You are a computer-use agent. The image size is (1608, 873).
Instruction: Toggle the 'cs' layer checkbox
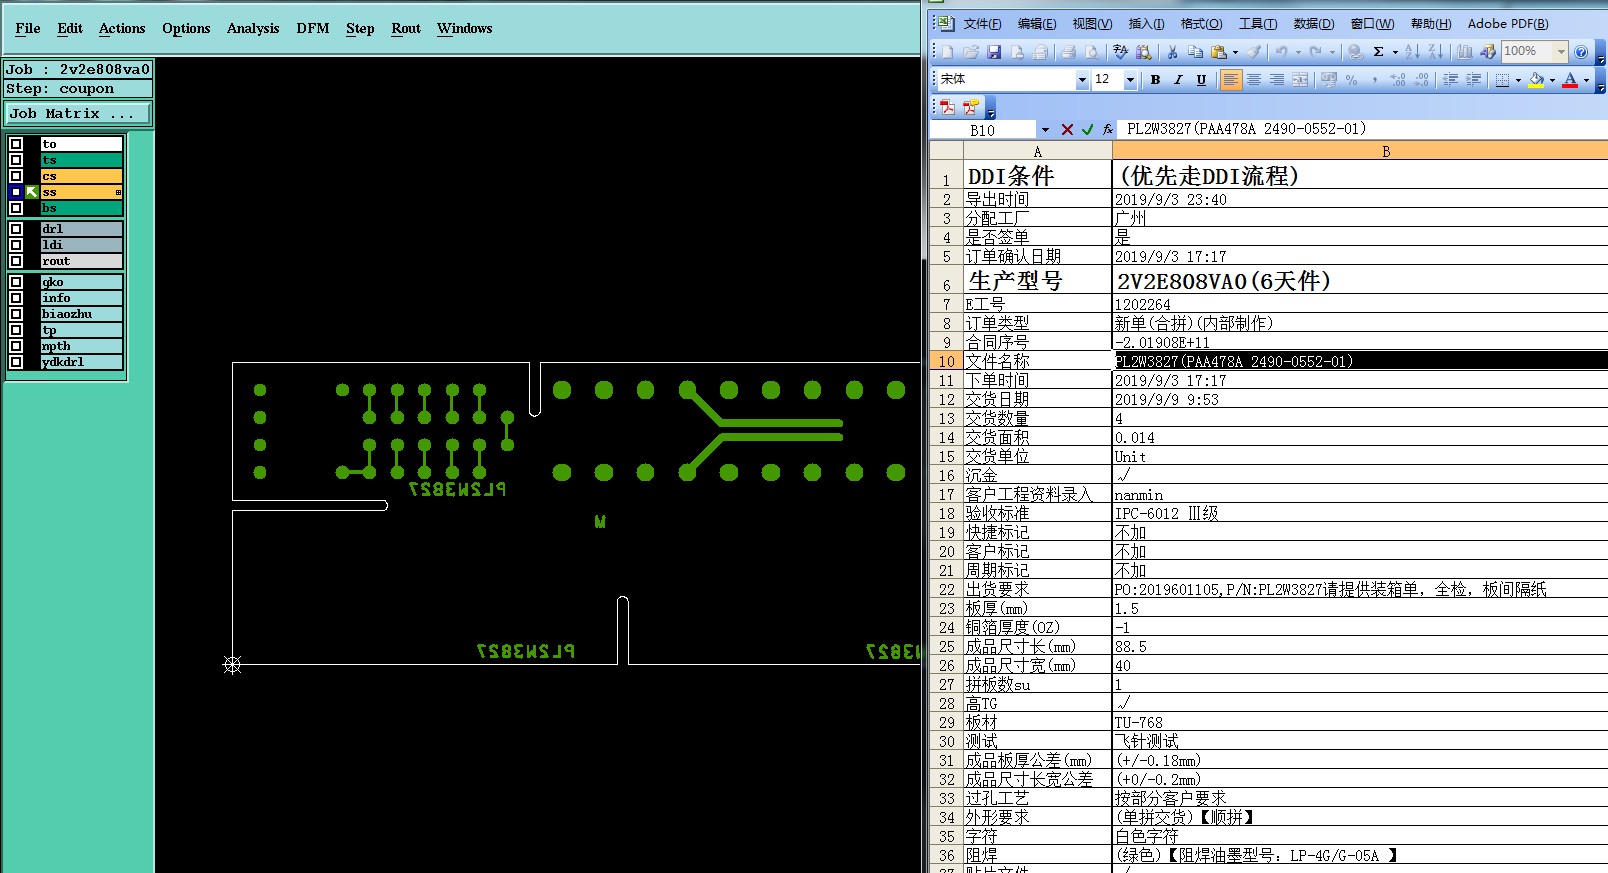click(16, 176)
